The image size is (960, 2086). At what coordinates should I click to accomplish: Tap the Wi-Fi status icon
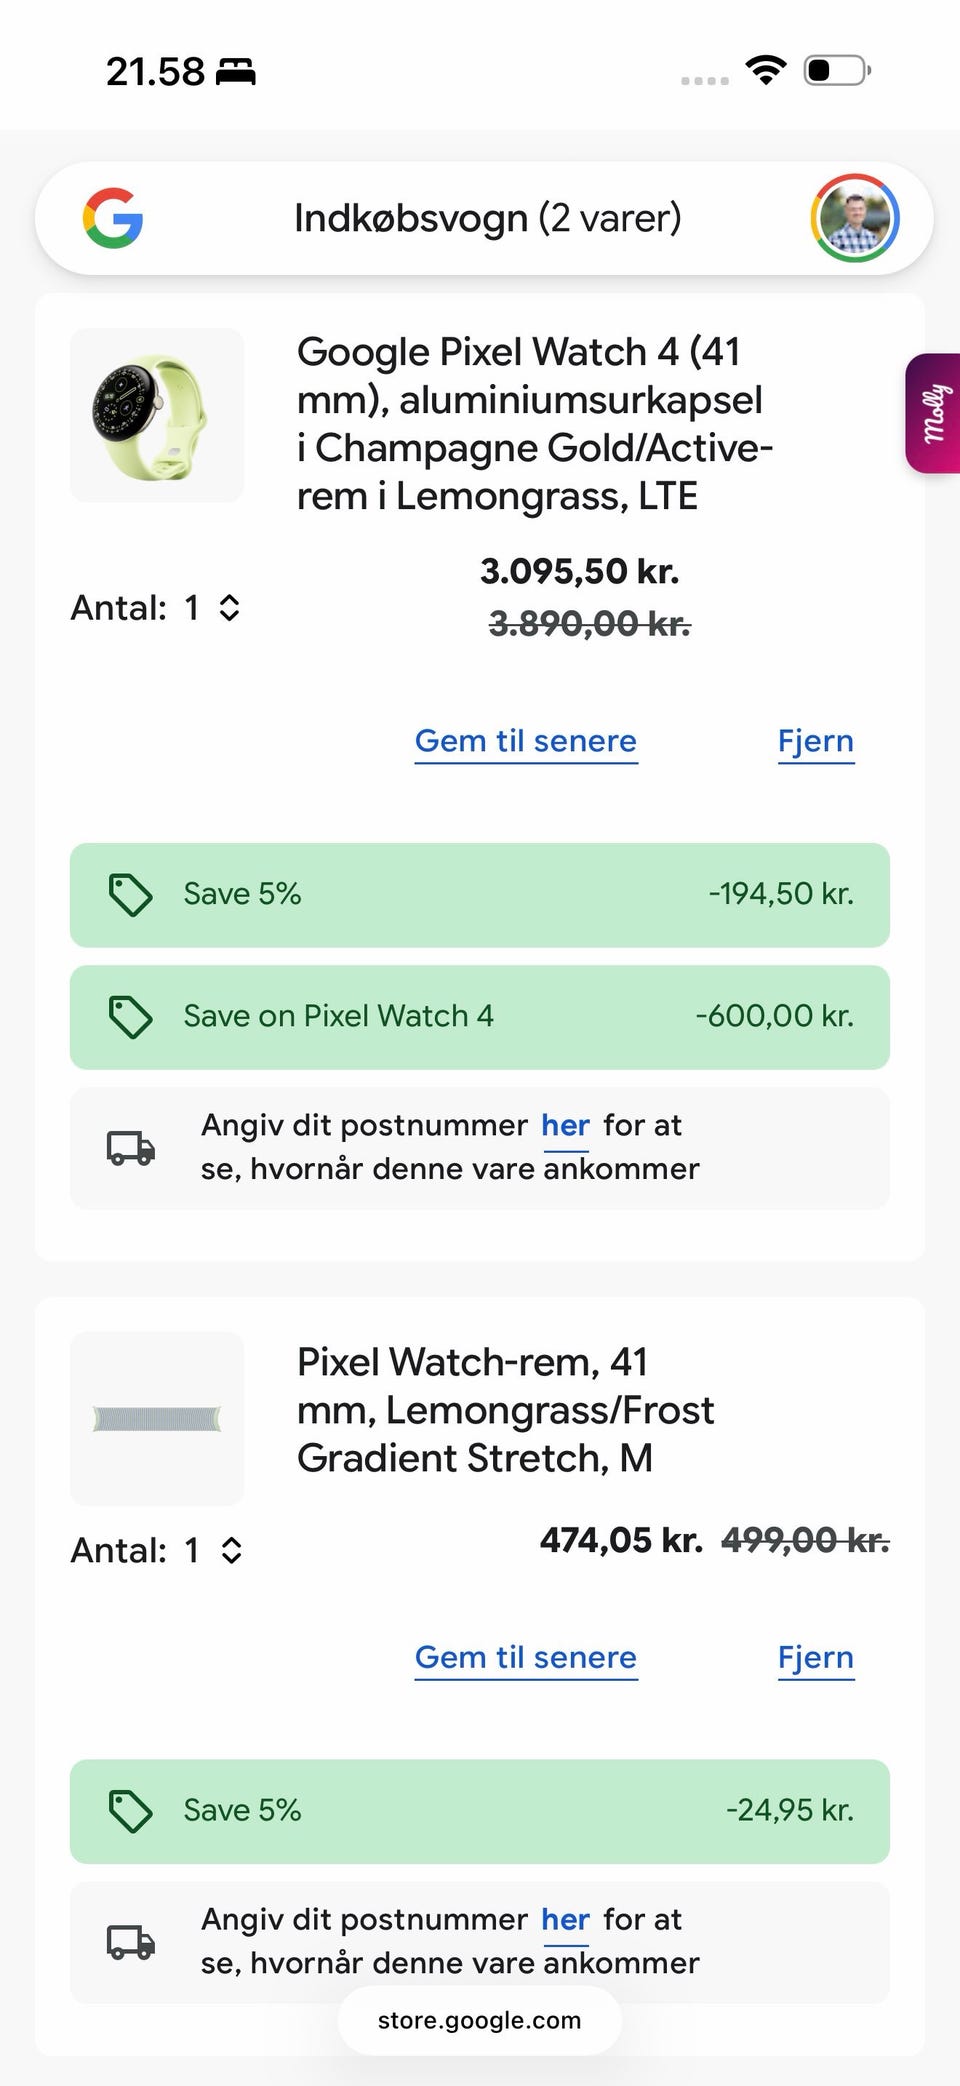[x=766, y=70]
